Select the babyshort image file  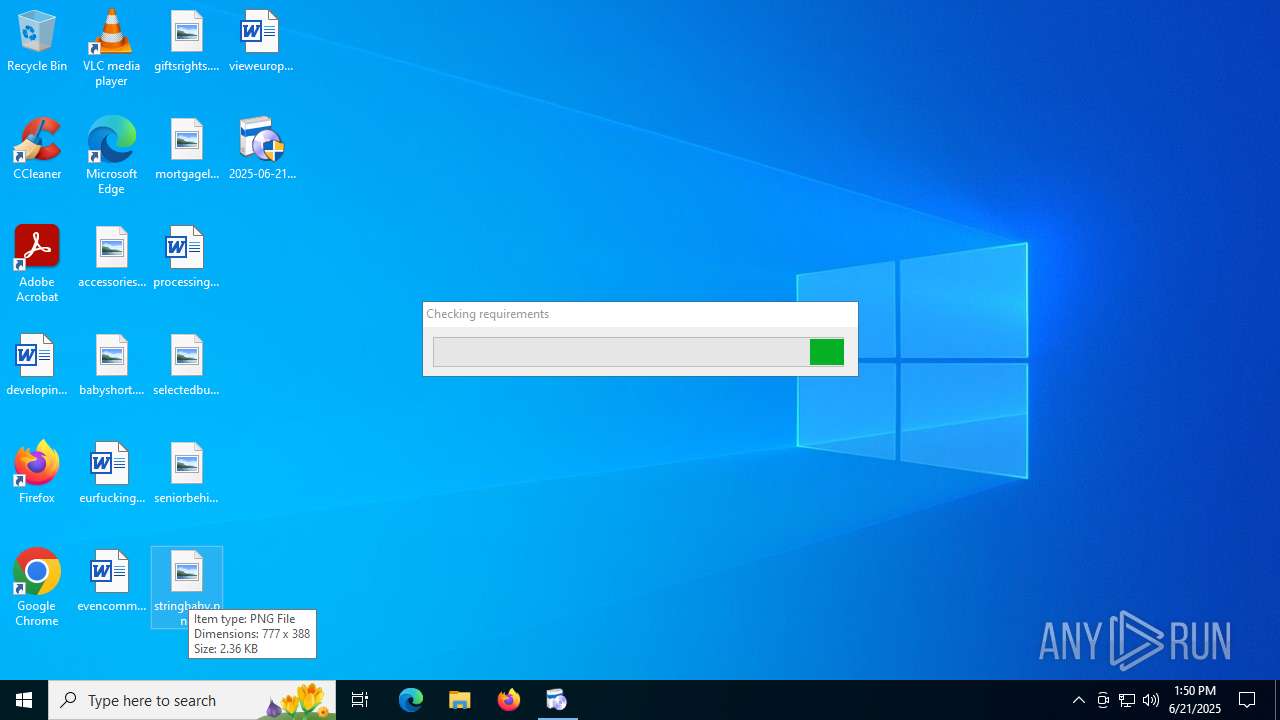(x=112, y=366)
